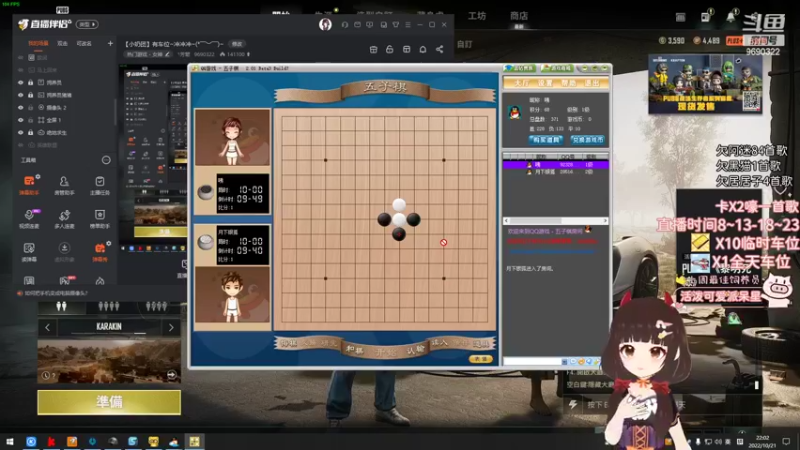Switch to the first scene tab in the streaming app
800x450 pixels.
coord(38,43)
